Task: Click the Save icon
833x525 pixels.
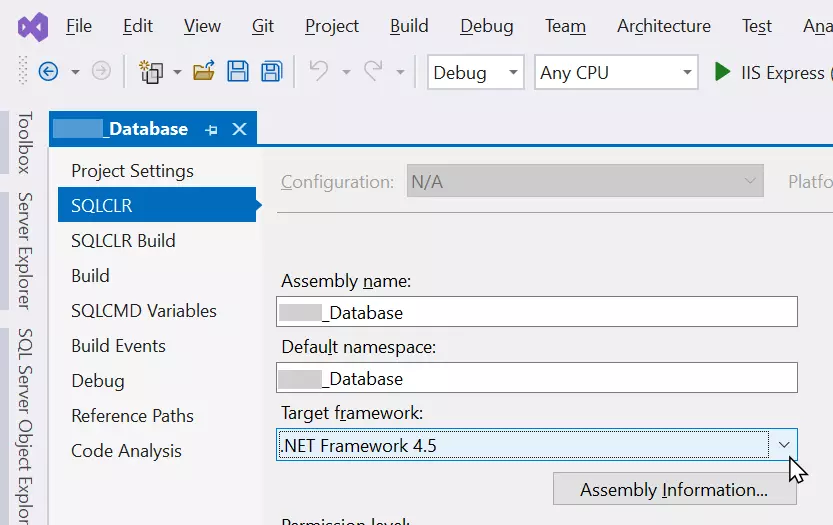Action: 237,71
